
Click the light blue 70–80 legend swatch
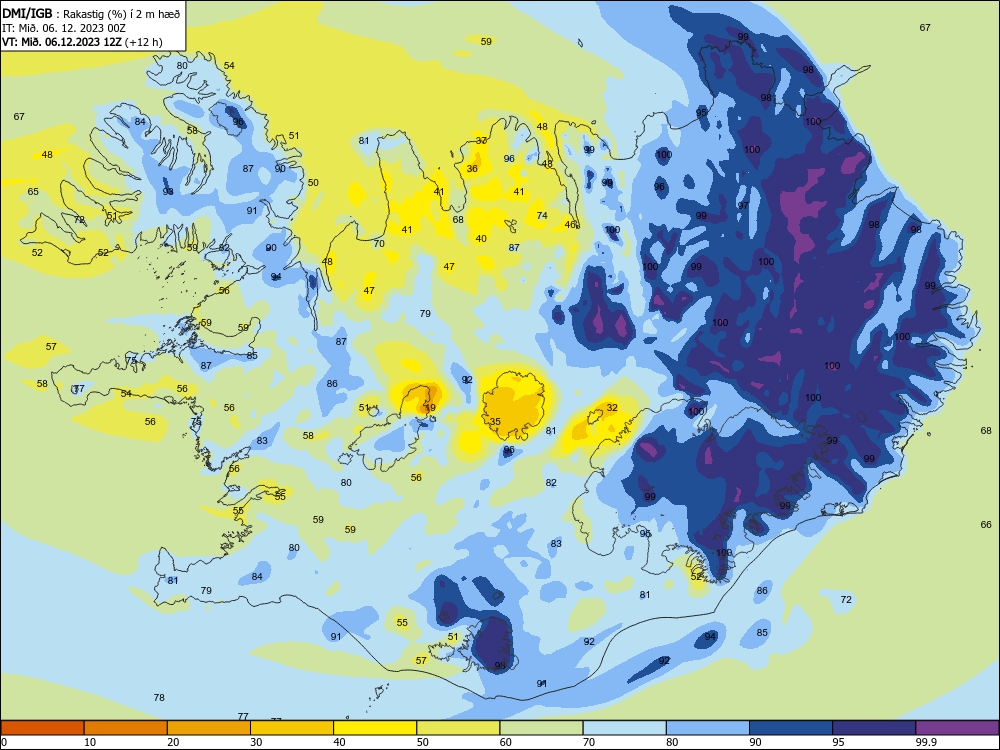(625, 728)
